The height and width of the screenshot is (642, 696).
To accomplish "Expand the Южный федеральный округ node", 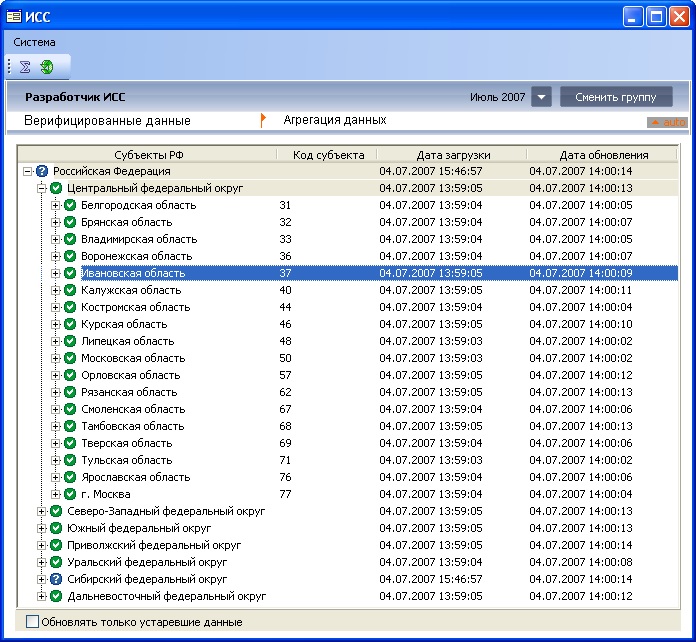I will pos(42,528).
